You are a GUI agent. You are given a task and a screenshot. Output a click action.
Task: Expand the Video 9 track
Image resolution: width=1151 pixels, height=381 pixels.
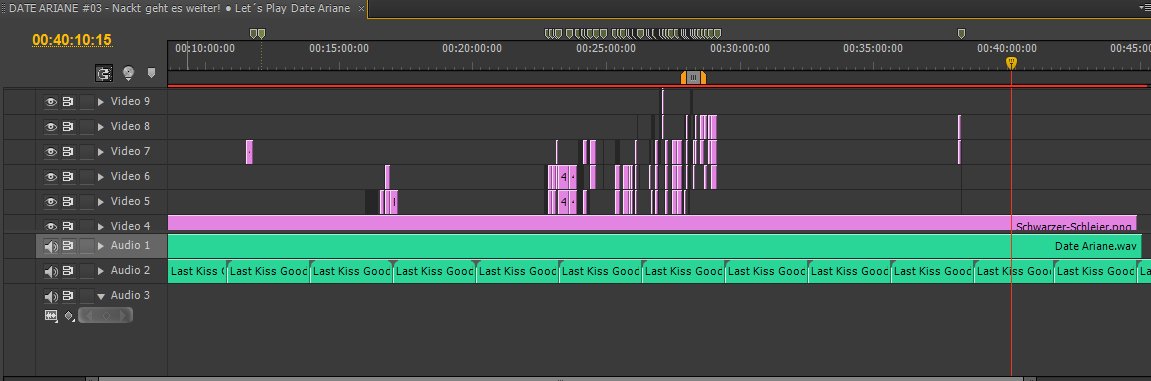click(x=101, y=102)
